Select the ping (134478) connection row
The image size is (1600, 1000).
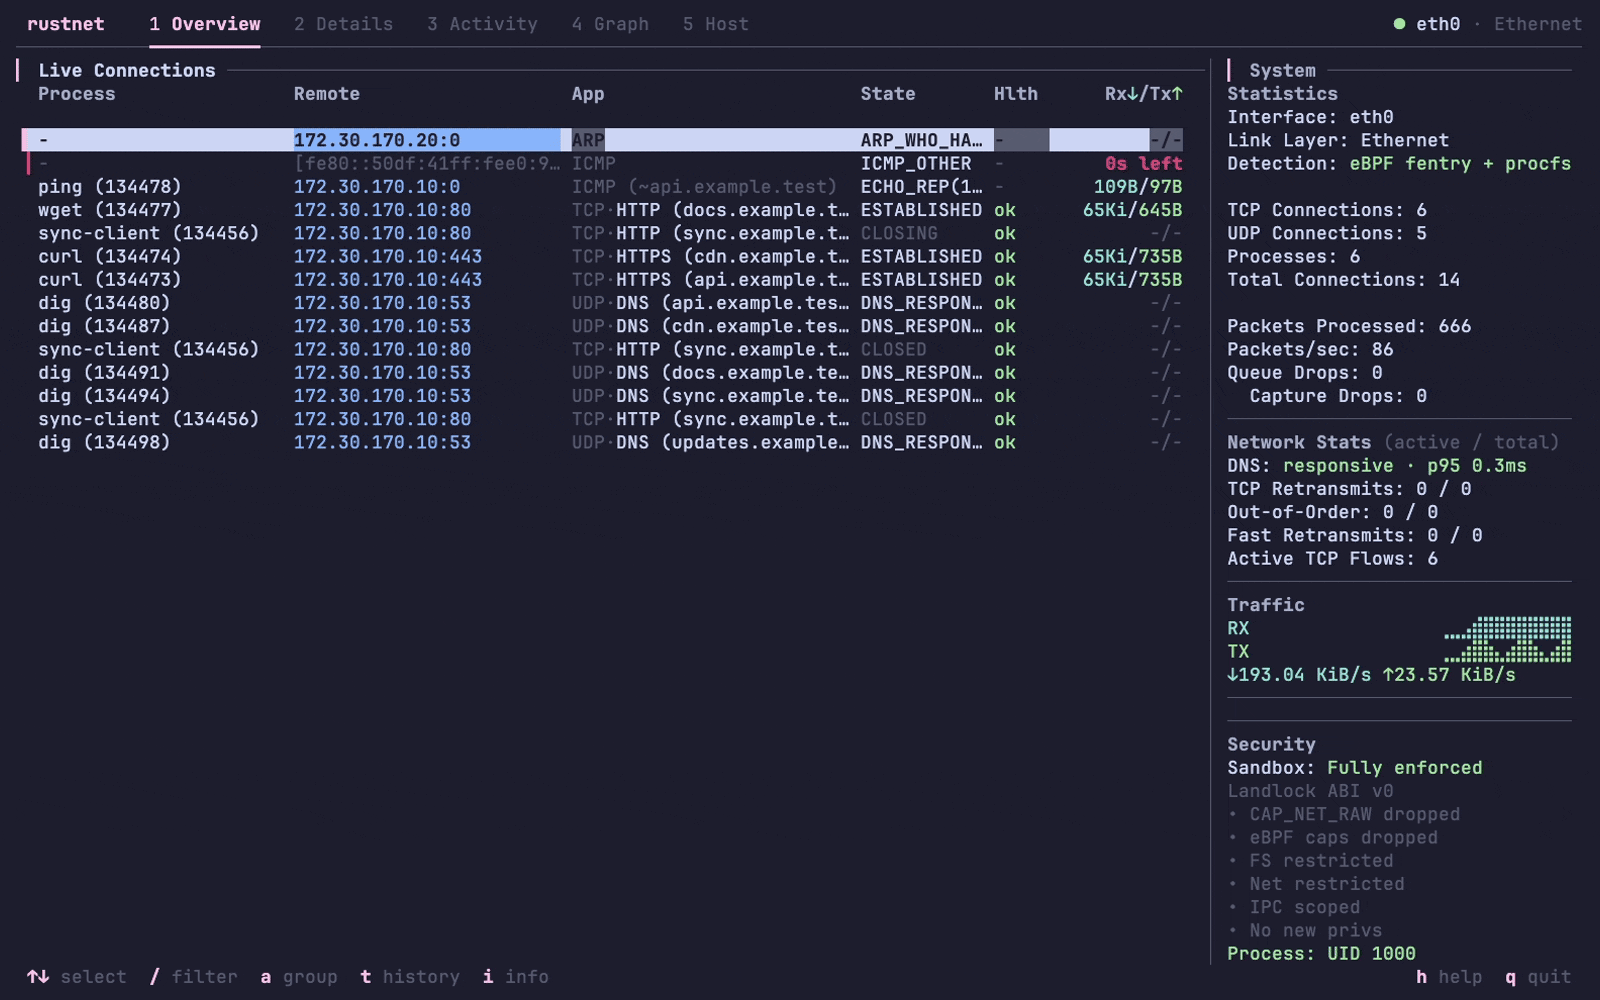(603, 187)
